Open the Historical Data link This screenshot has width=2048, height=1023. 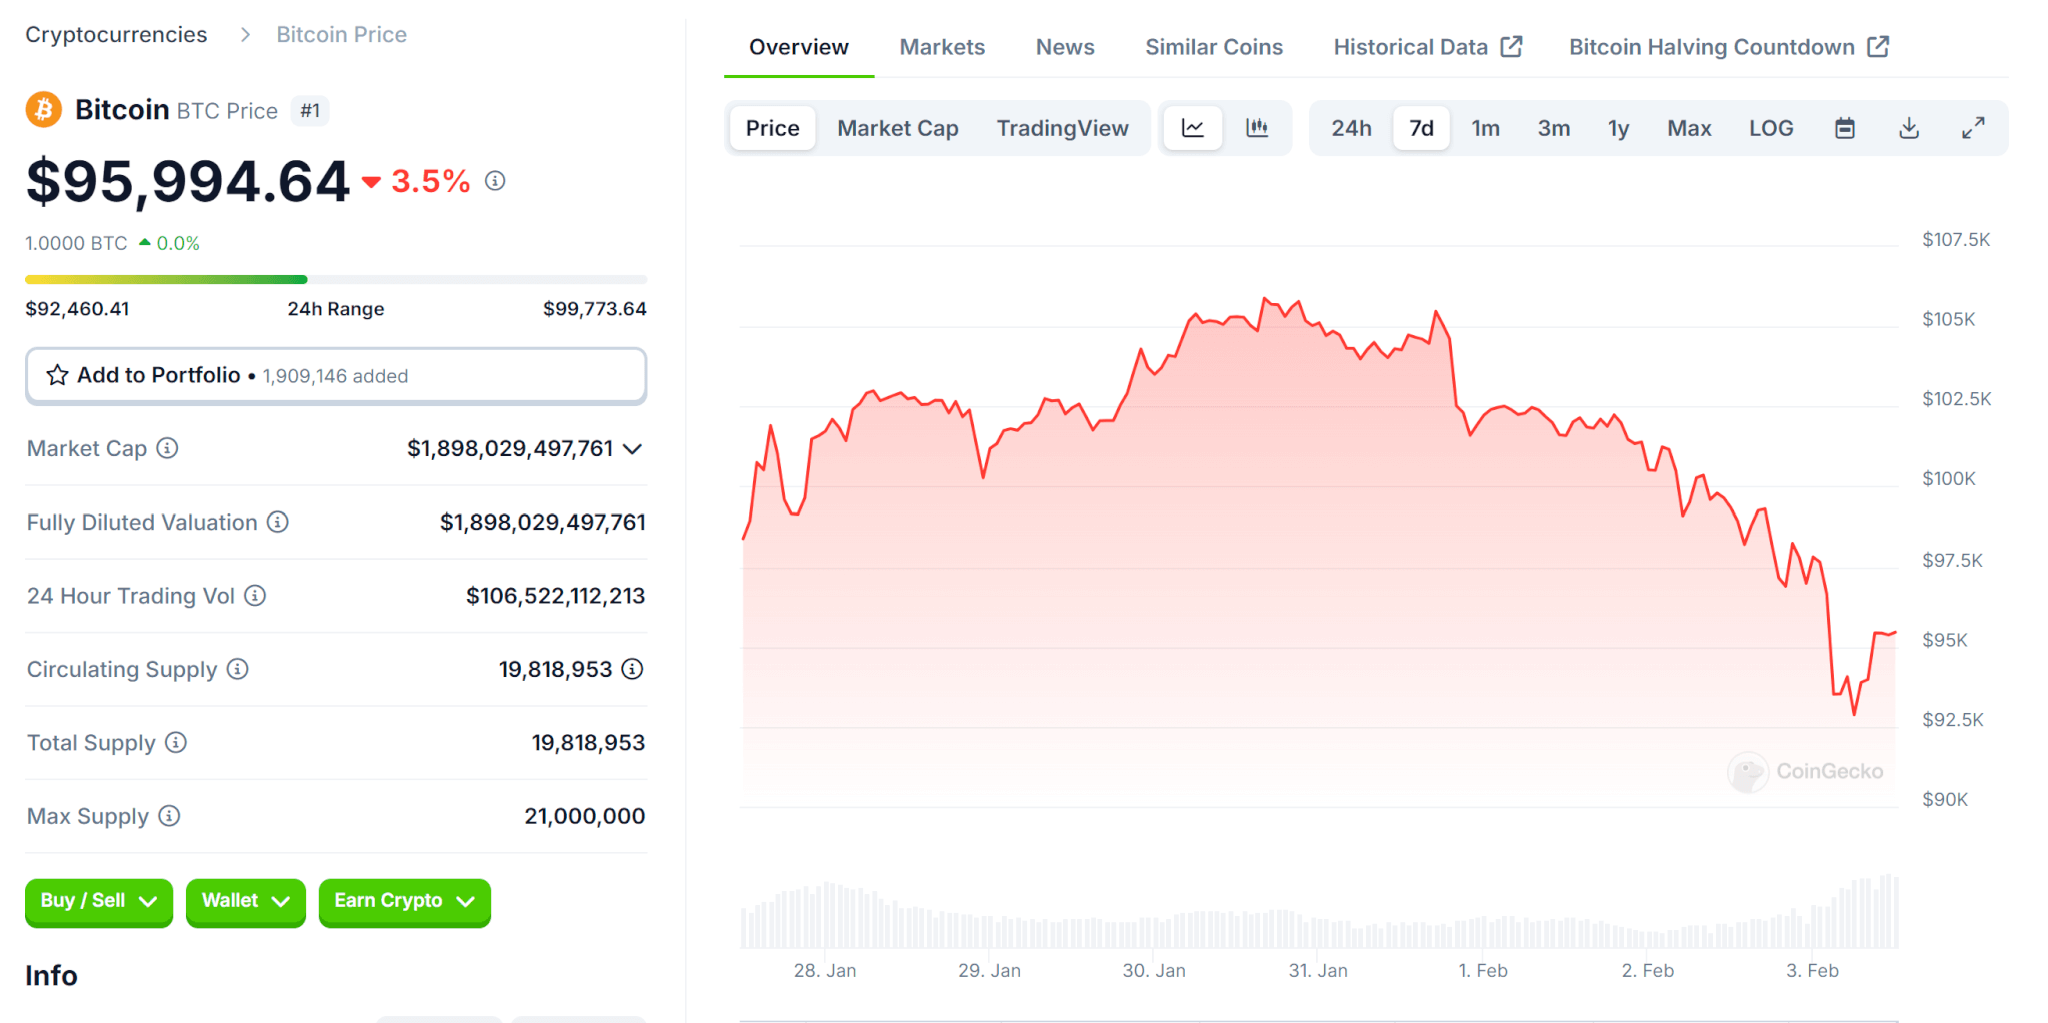coord(1426,47)
